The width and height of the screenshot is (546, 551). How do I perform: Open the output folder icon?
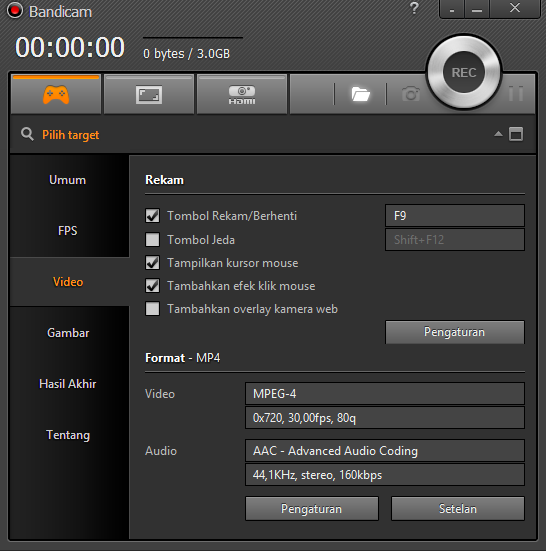pos(360,94)
